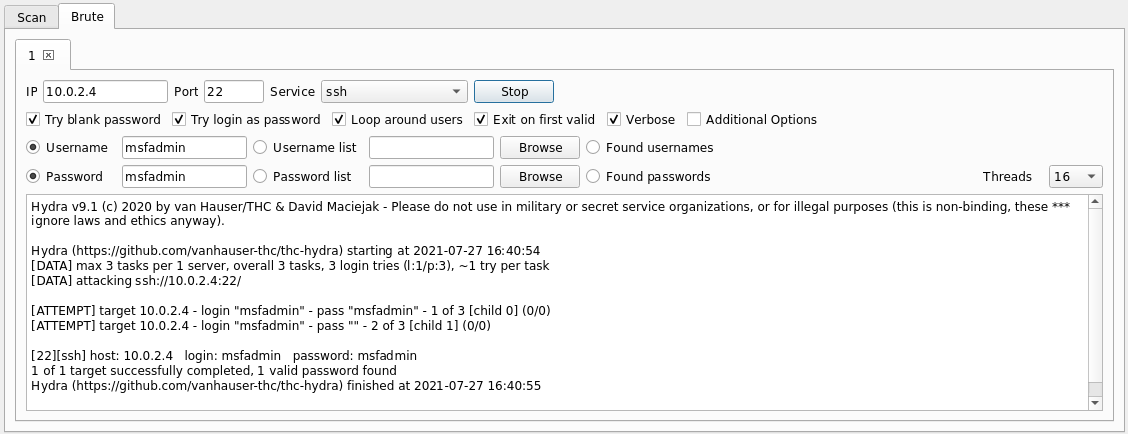Select the Found usernames radio option
Viewport: 1128px width, 434px height.
(x=593, y=148)
